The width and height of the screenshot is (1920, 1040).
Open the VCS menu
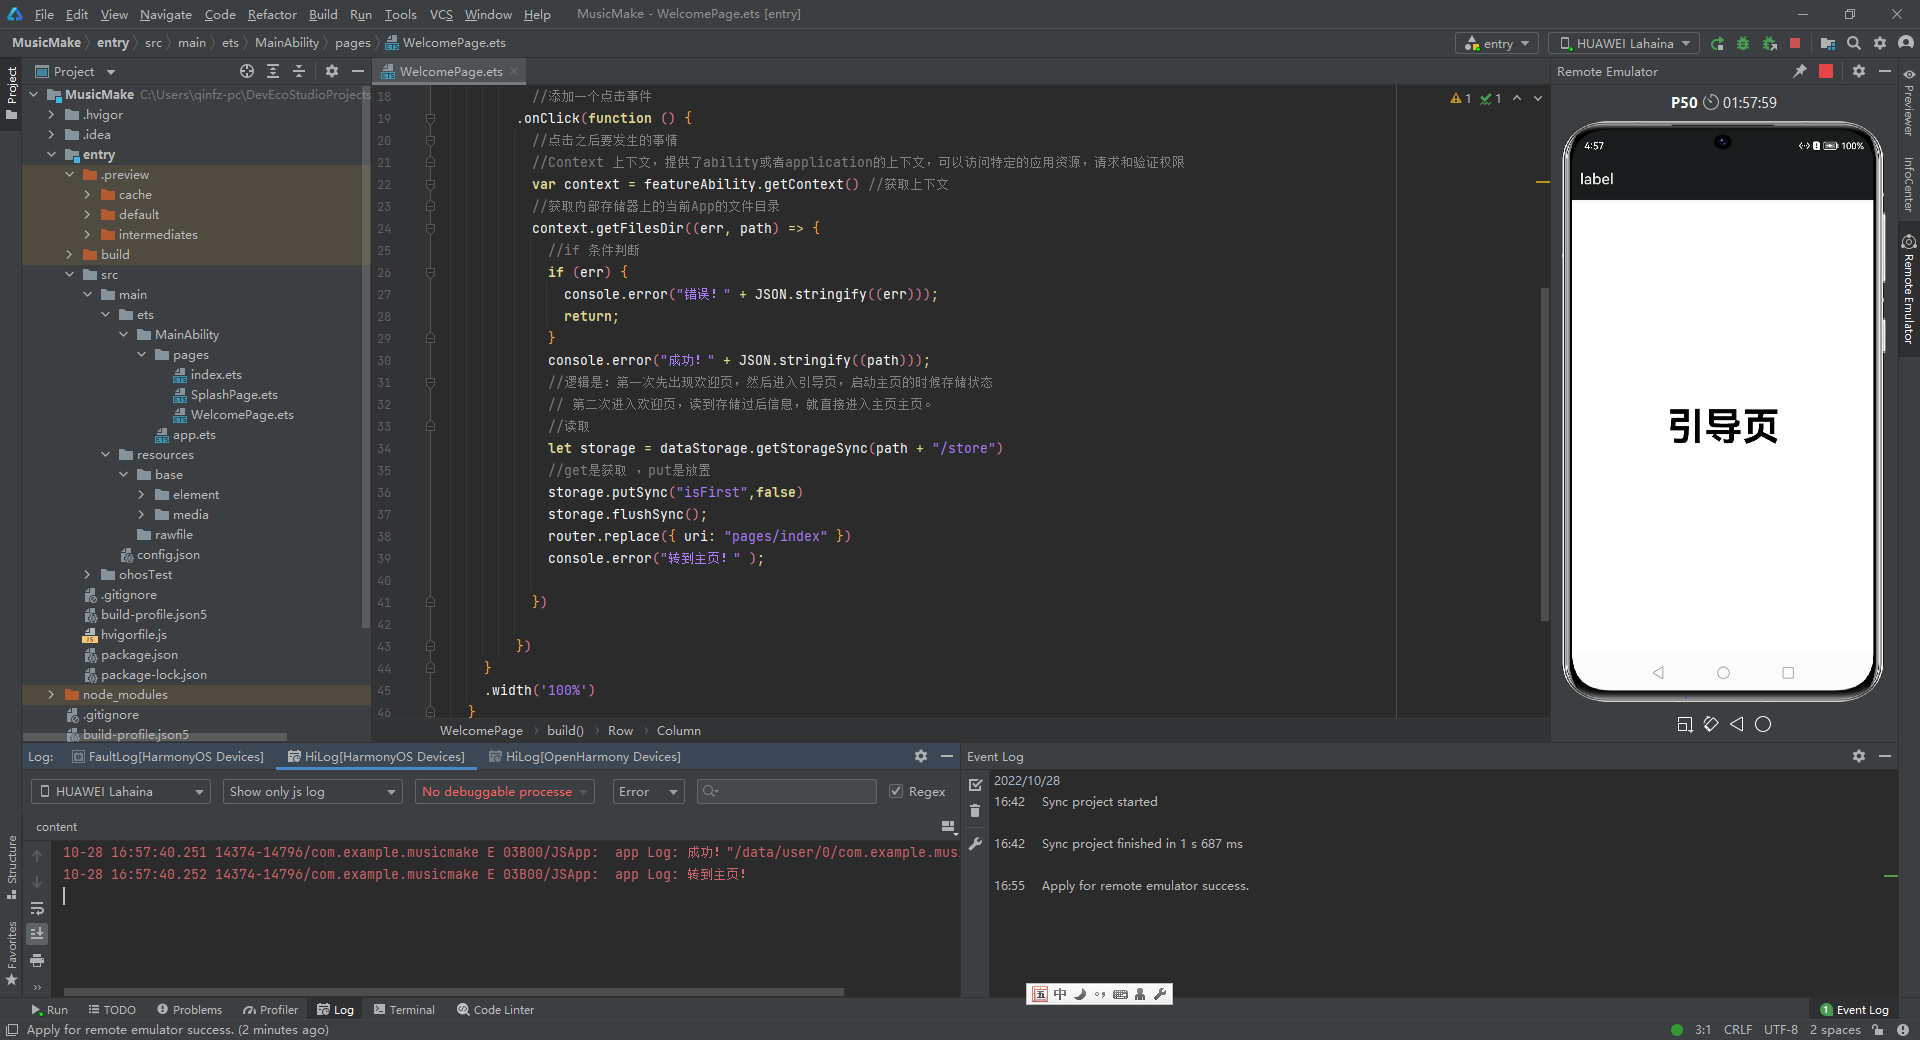(441, 14)
